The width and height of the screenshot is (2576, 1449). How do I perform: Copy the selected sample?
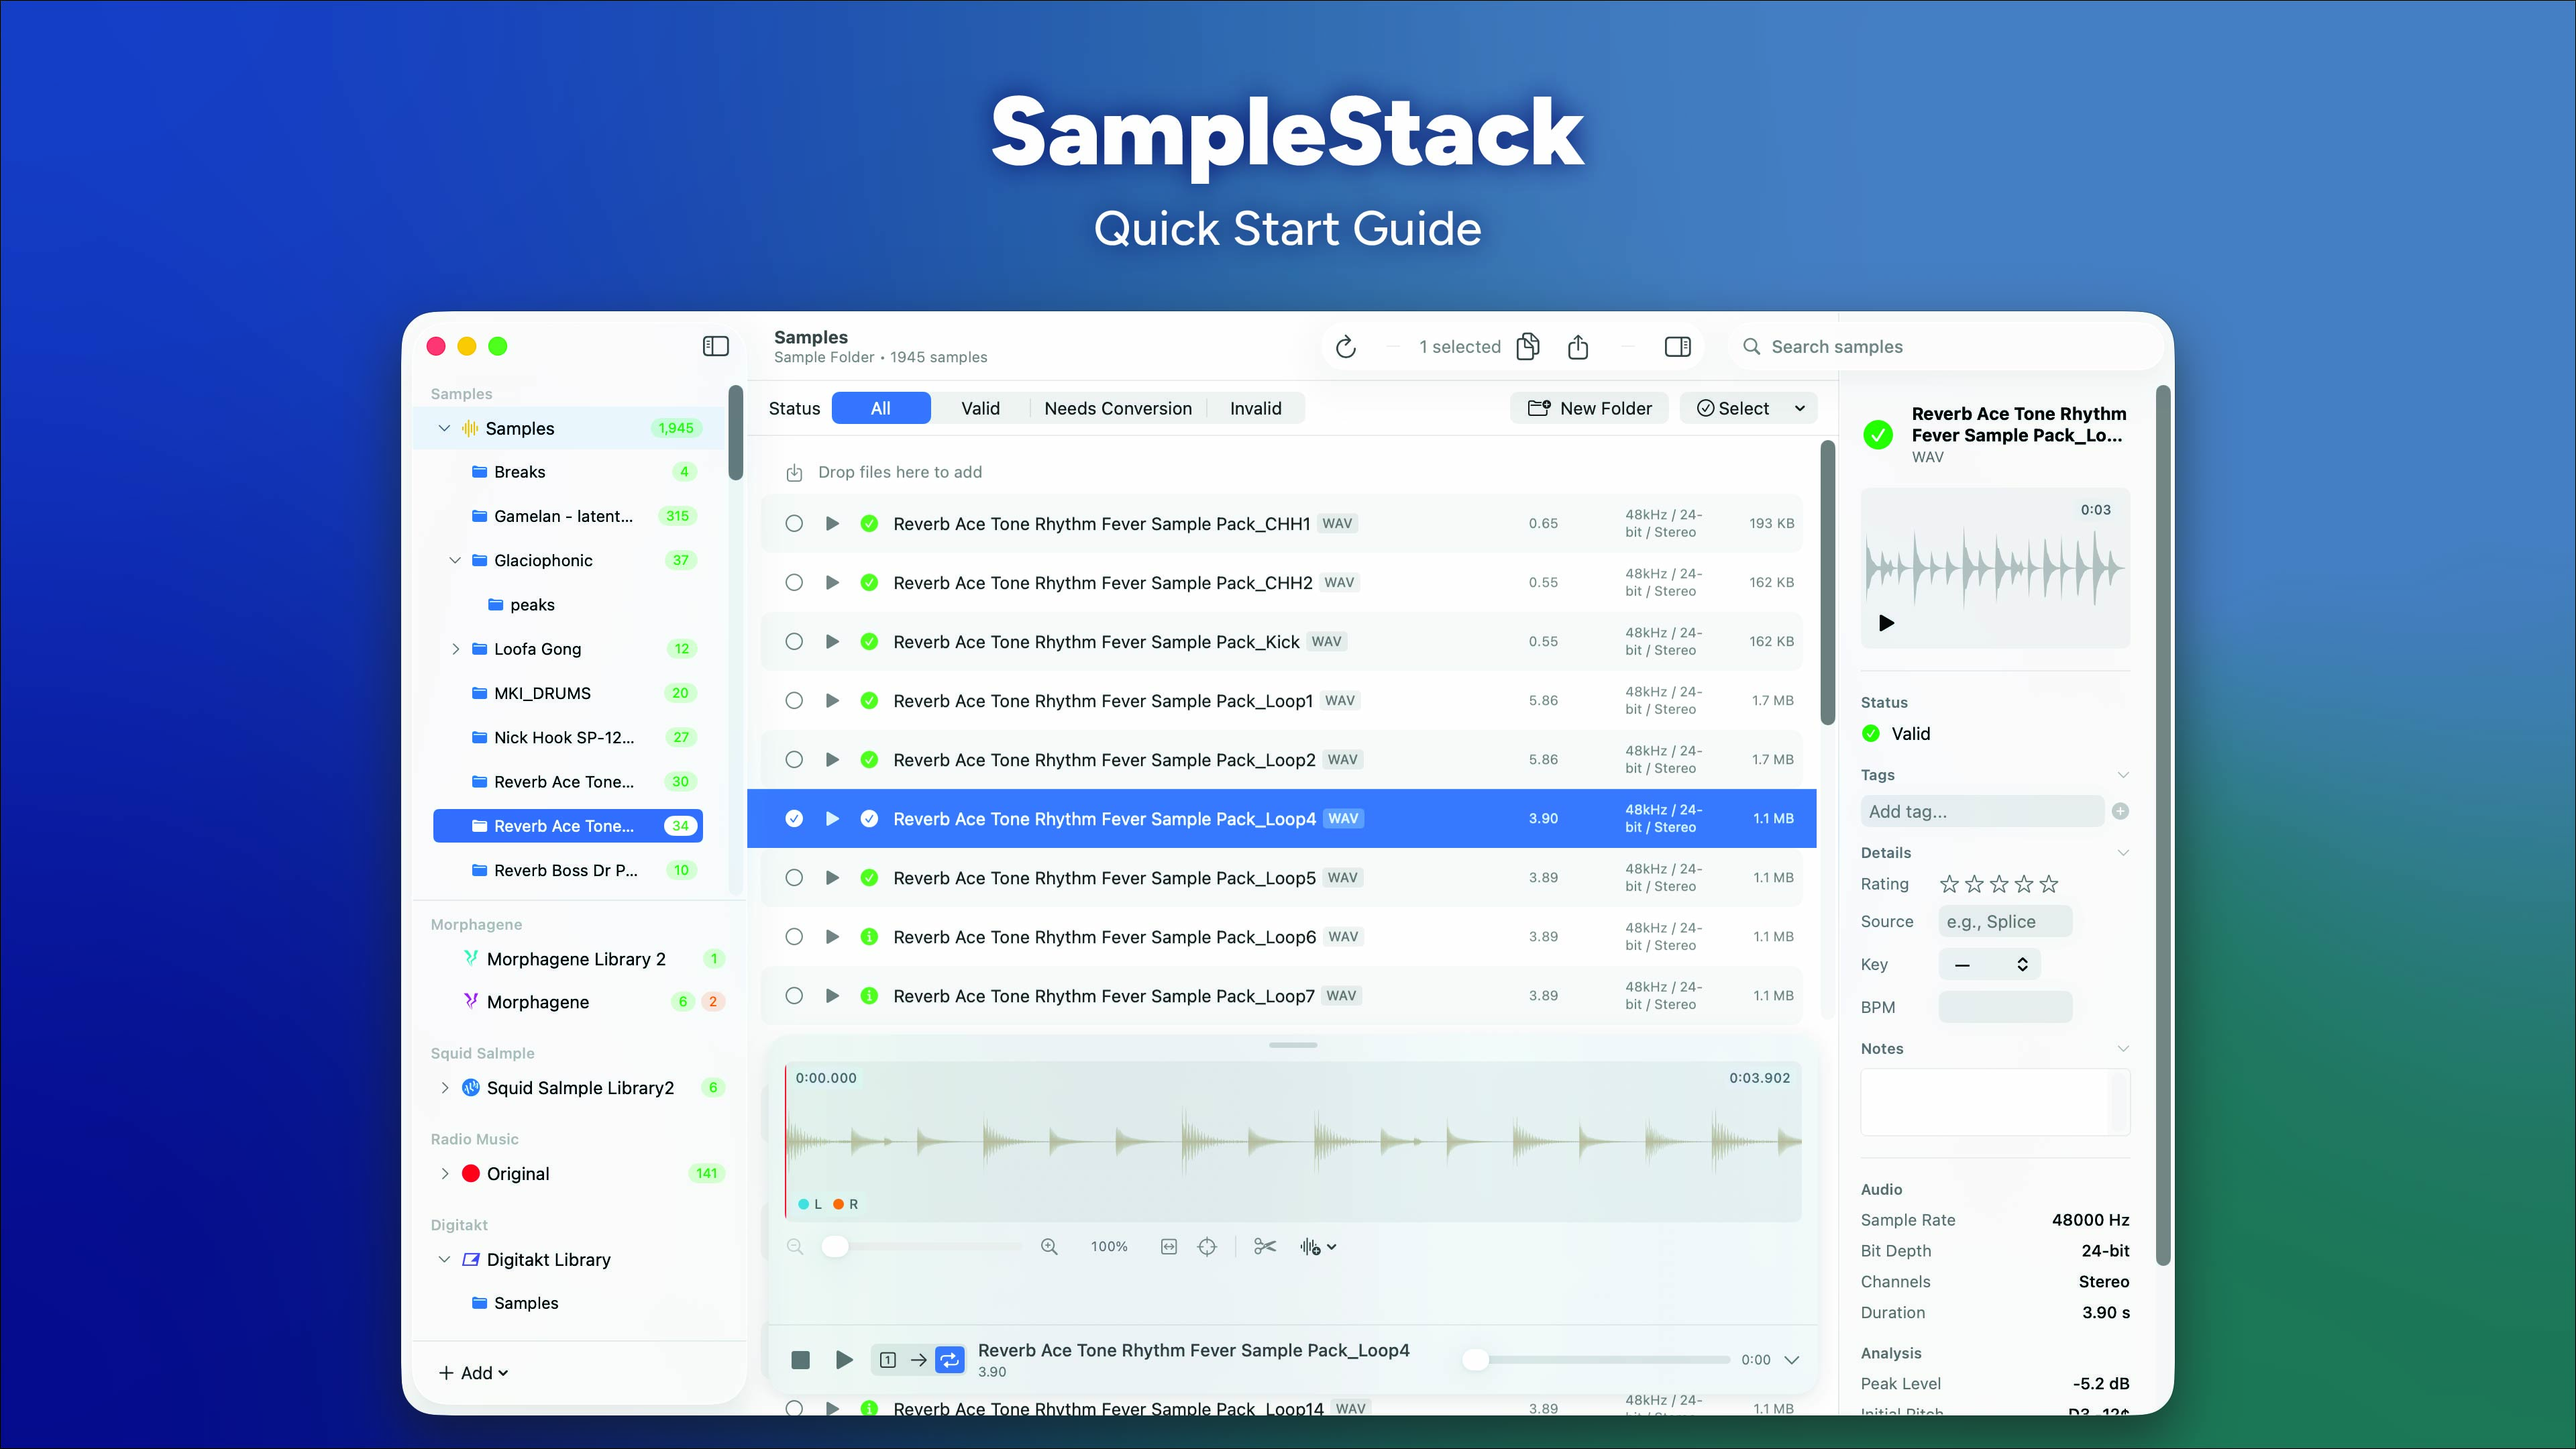(1528, 346)
